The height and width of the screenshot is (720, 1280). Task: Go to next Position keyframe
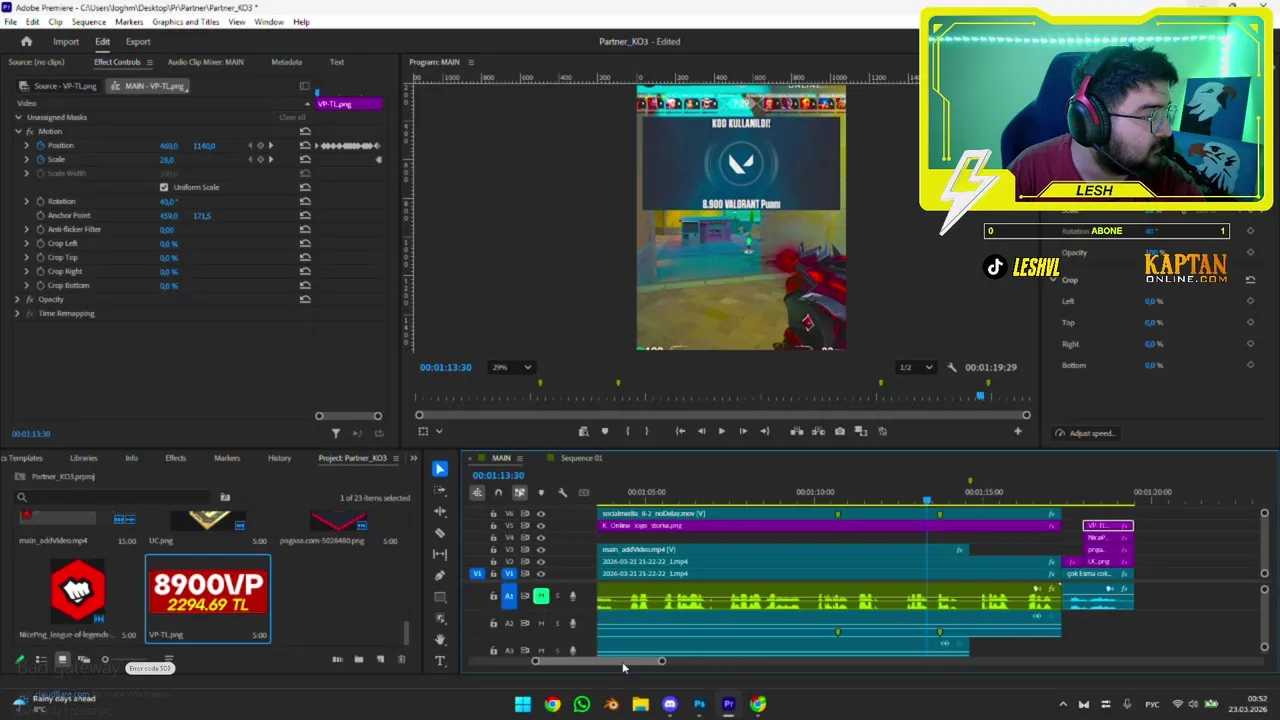pyautogui.click(x=270, y=145)
